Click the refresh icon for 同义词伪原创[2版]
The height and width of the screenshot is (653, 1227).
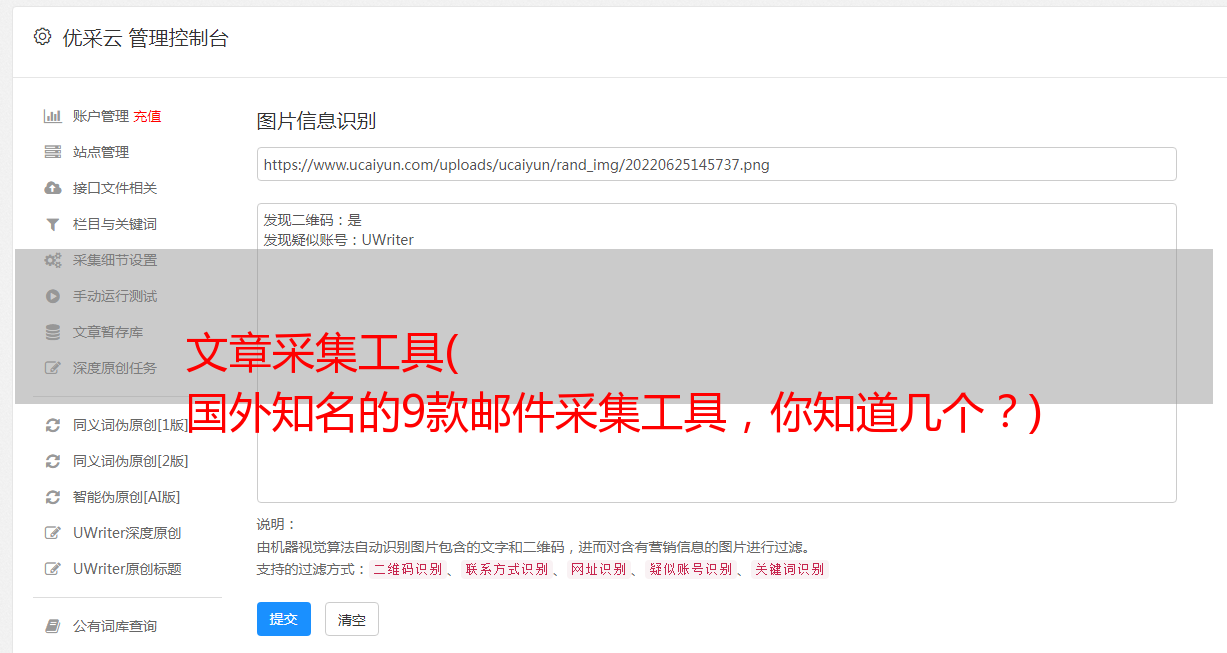[x=53, y=461]
